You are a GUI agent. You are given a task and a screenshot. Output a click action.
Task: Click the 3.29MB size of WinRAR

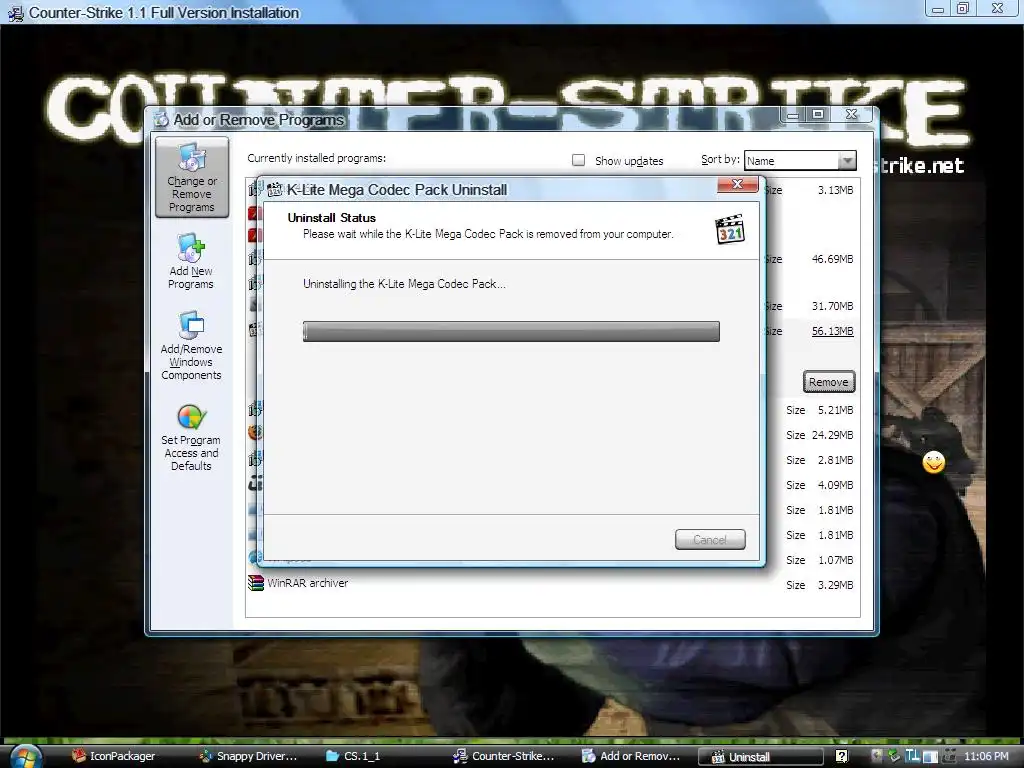(835, 585)
